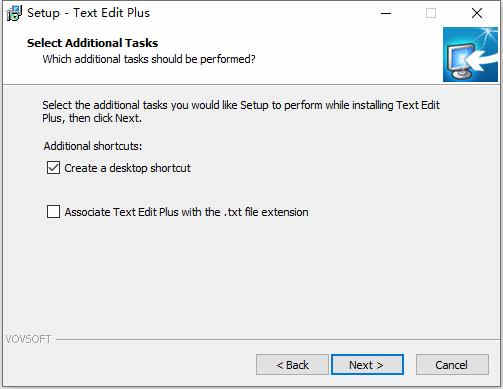Image resolution: width=503 pixels, height=389 pixels.
Task: Click the VOVSOFT branding label
Action: (x=28, y=339)
